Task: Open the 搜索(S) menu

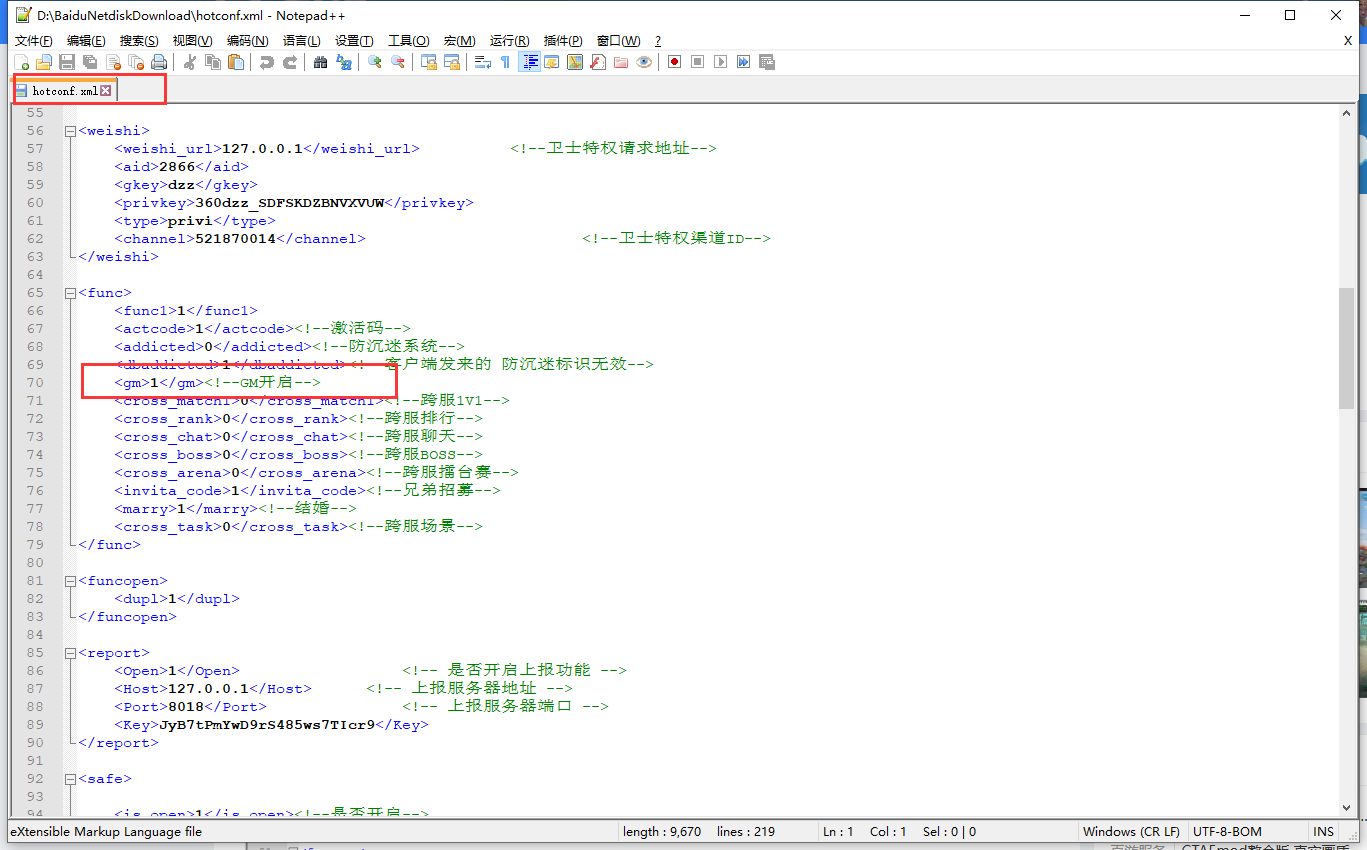Action: pyautogui.click(x=139, y=41)
